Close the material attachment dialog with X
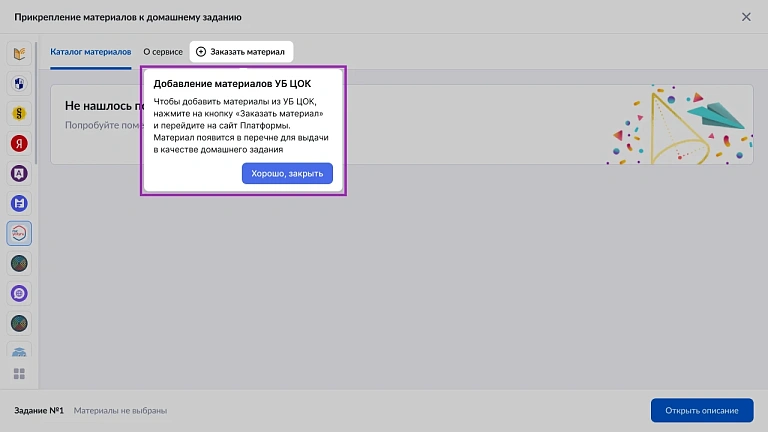The width and height of the screenshot is (768, 432). click(x=746, y=17)
